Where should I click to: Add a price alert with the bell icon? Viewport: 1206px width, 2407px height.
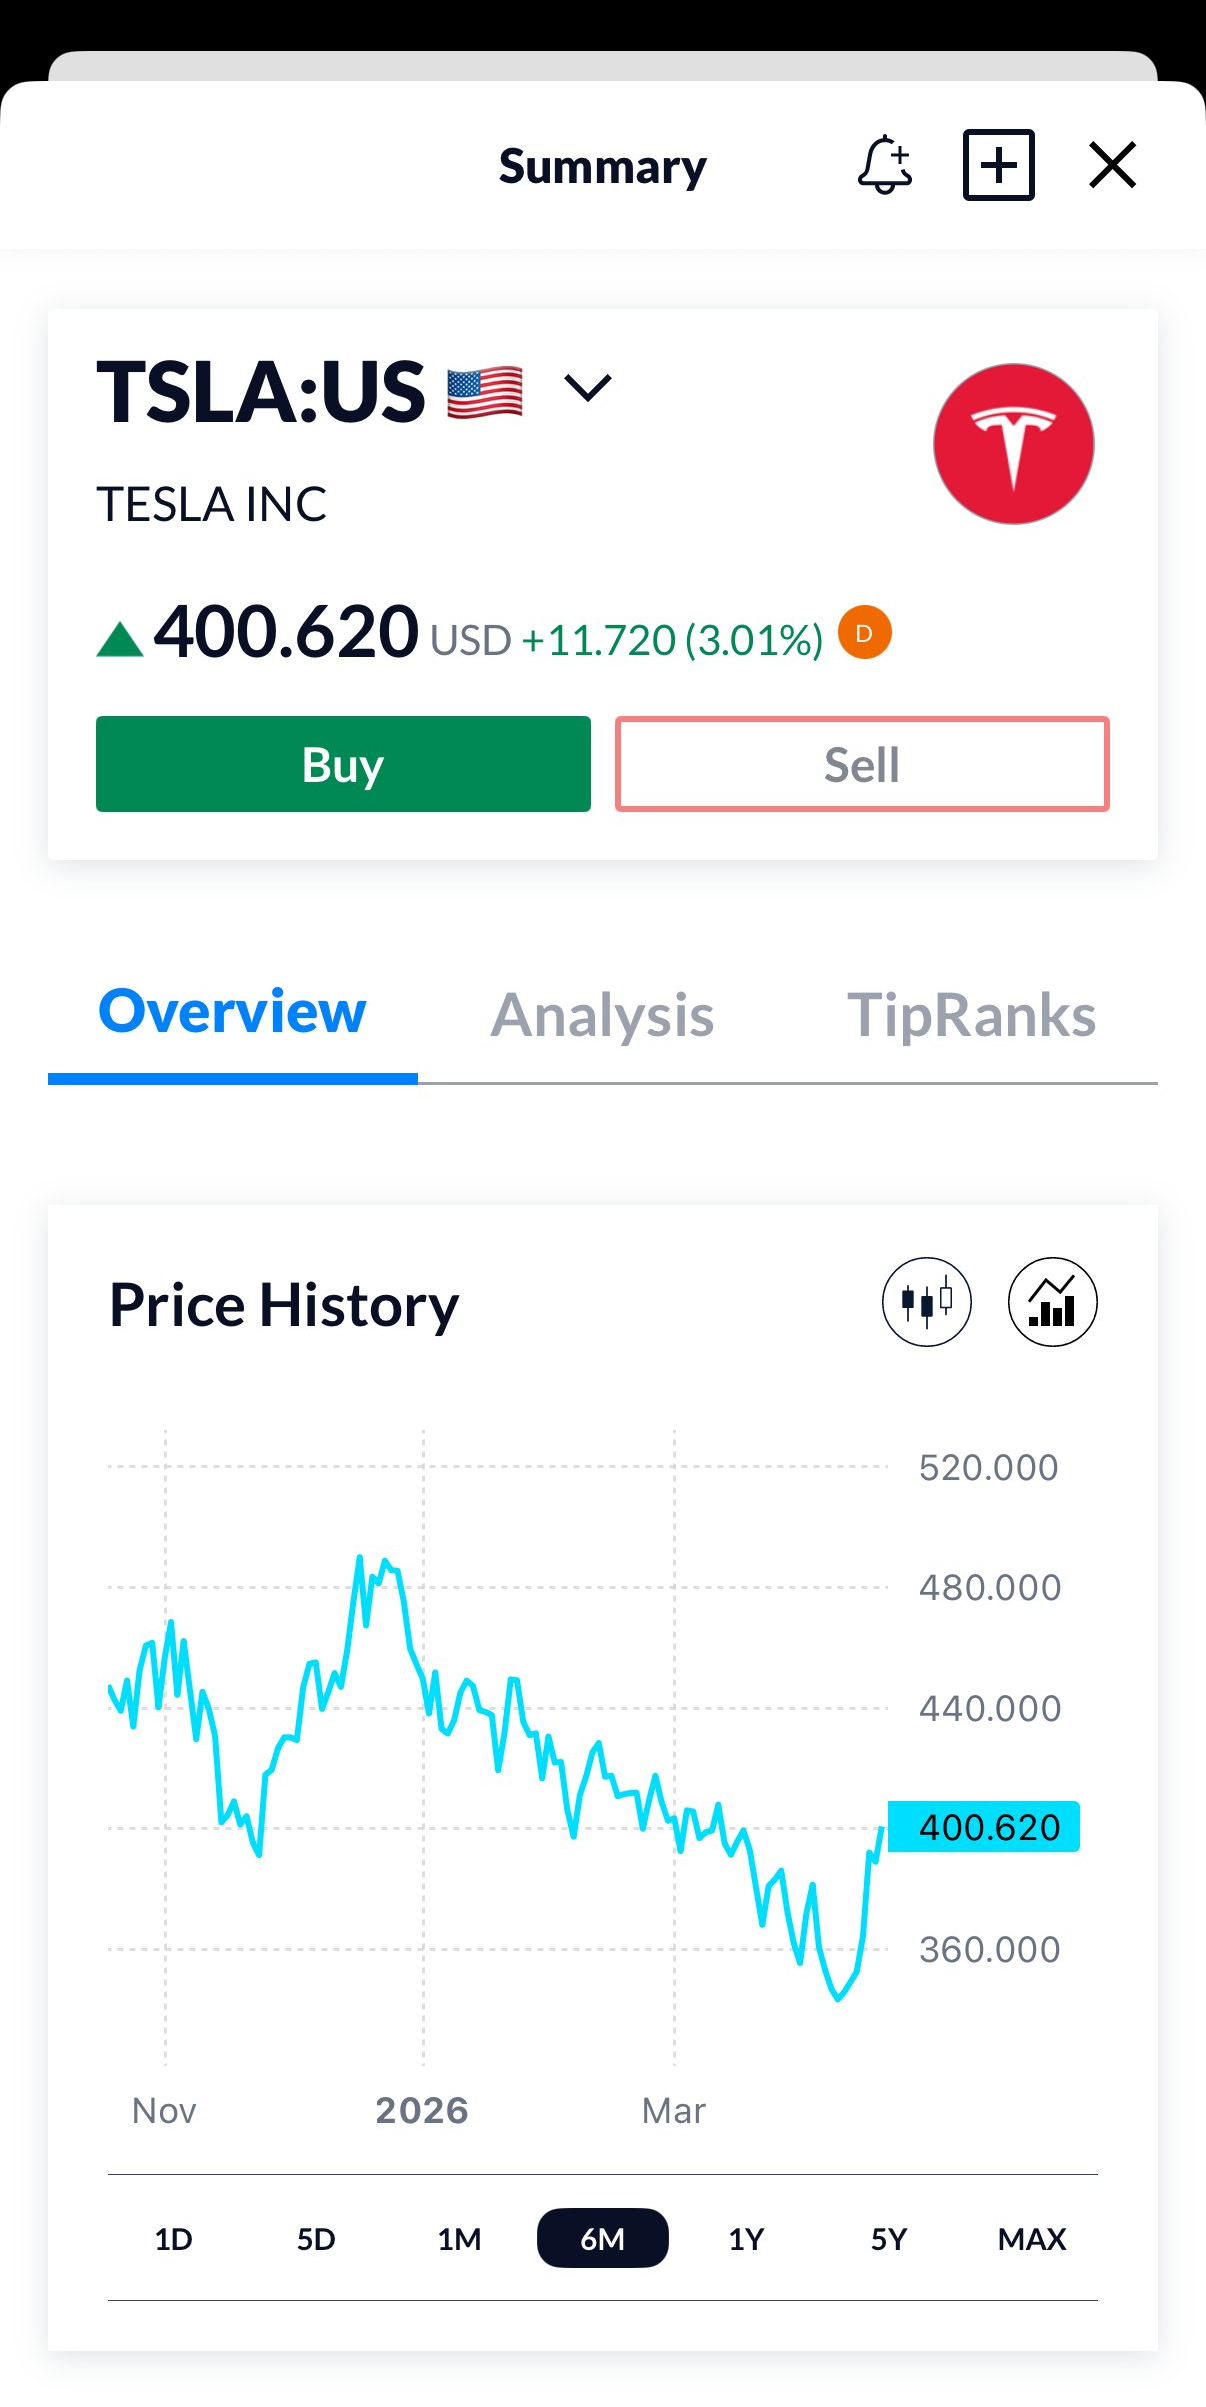[x=885, y=165]
